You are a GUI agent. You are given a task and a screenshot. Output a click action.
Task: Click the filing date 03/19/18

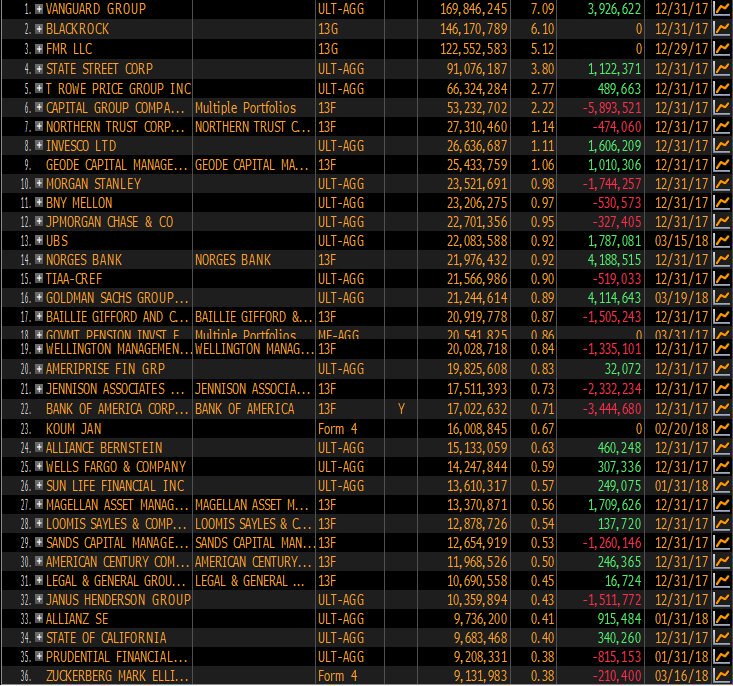682,298
